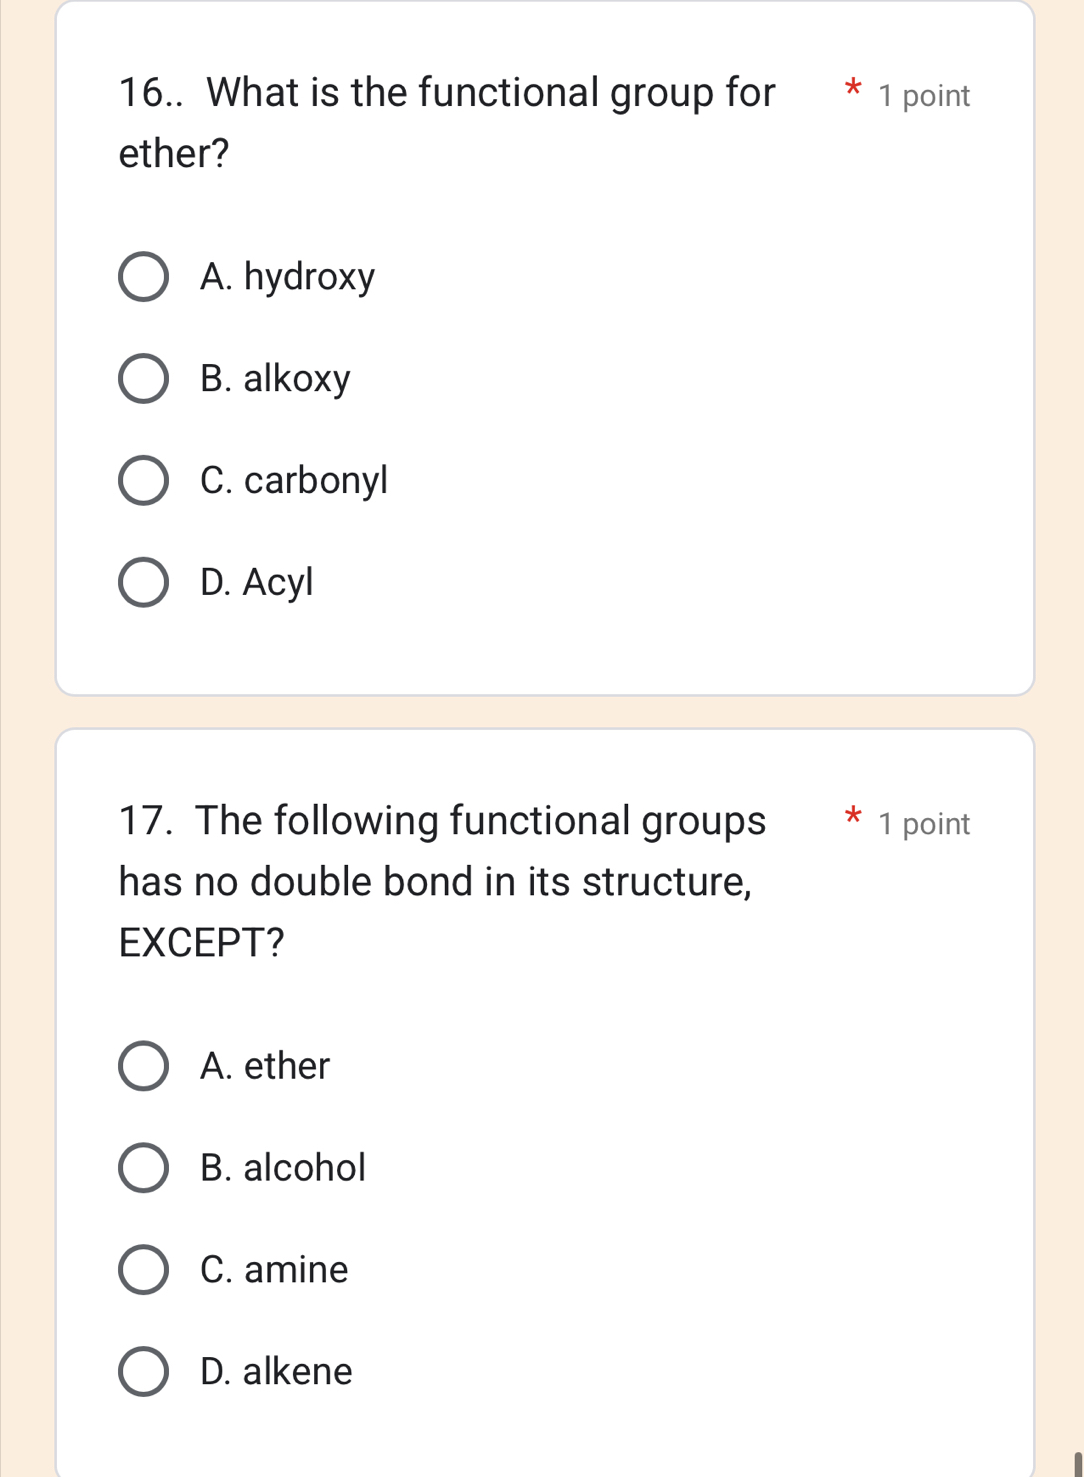Click the "1 point" label on question 16
1084x1477 pixels.
pos(924,96)
